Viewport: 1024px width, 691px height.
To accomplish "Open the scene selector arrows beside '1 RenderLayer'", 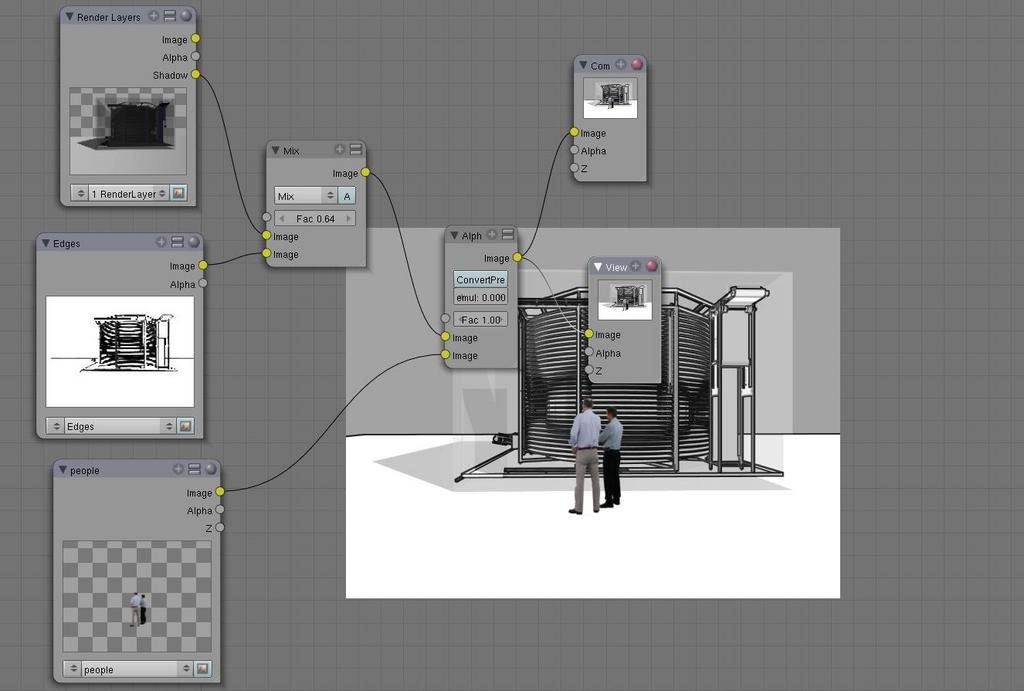I will point(80,193).
